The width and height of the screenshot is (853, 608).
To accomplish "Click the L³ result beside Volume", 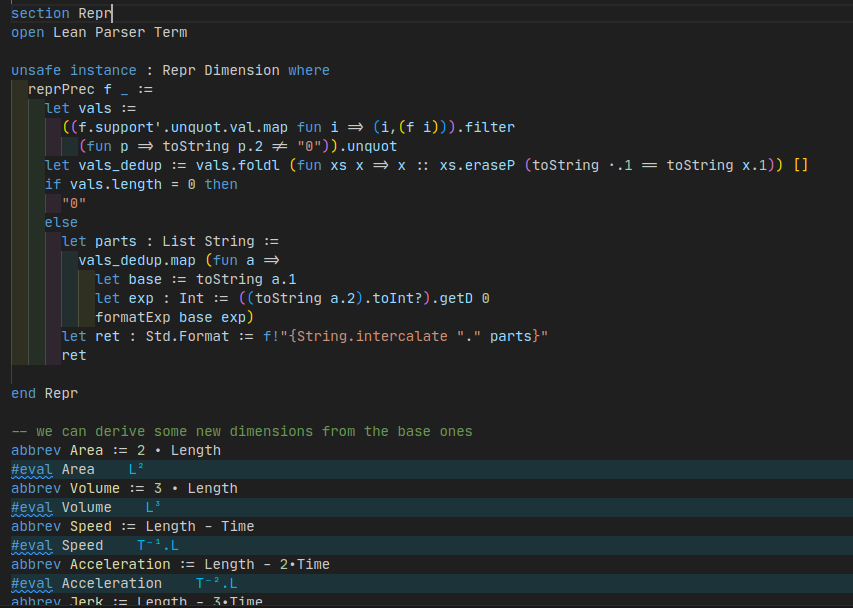I will pyautogui.click(x=153, y=508).
